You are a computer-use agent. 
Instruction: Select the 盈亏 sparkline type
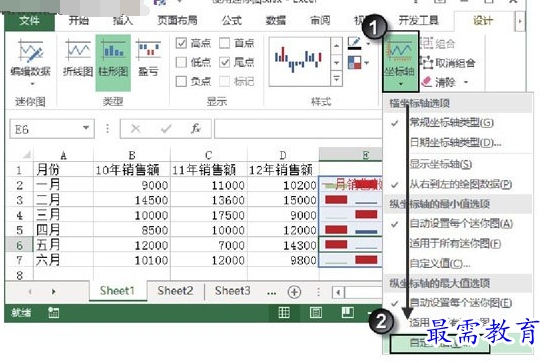(148, 58)
